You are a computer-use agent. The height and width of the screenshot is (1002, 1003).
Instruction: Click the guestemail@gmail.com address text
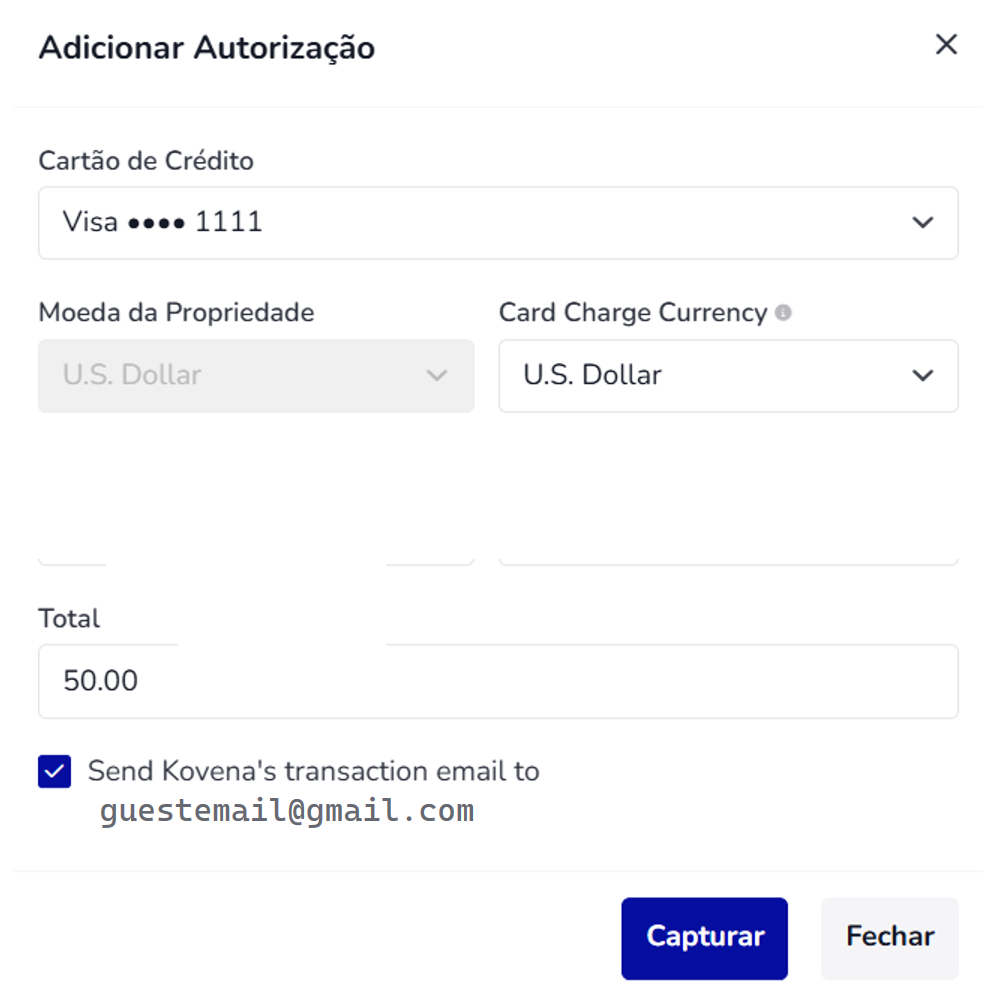[x=287, y=811]
